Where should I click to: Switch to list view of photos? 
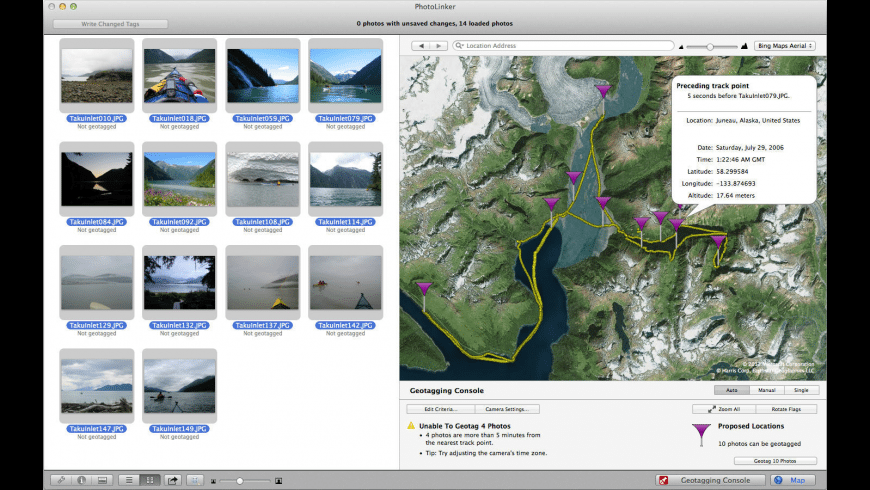pos(129,480)
